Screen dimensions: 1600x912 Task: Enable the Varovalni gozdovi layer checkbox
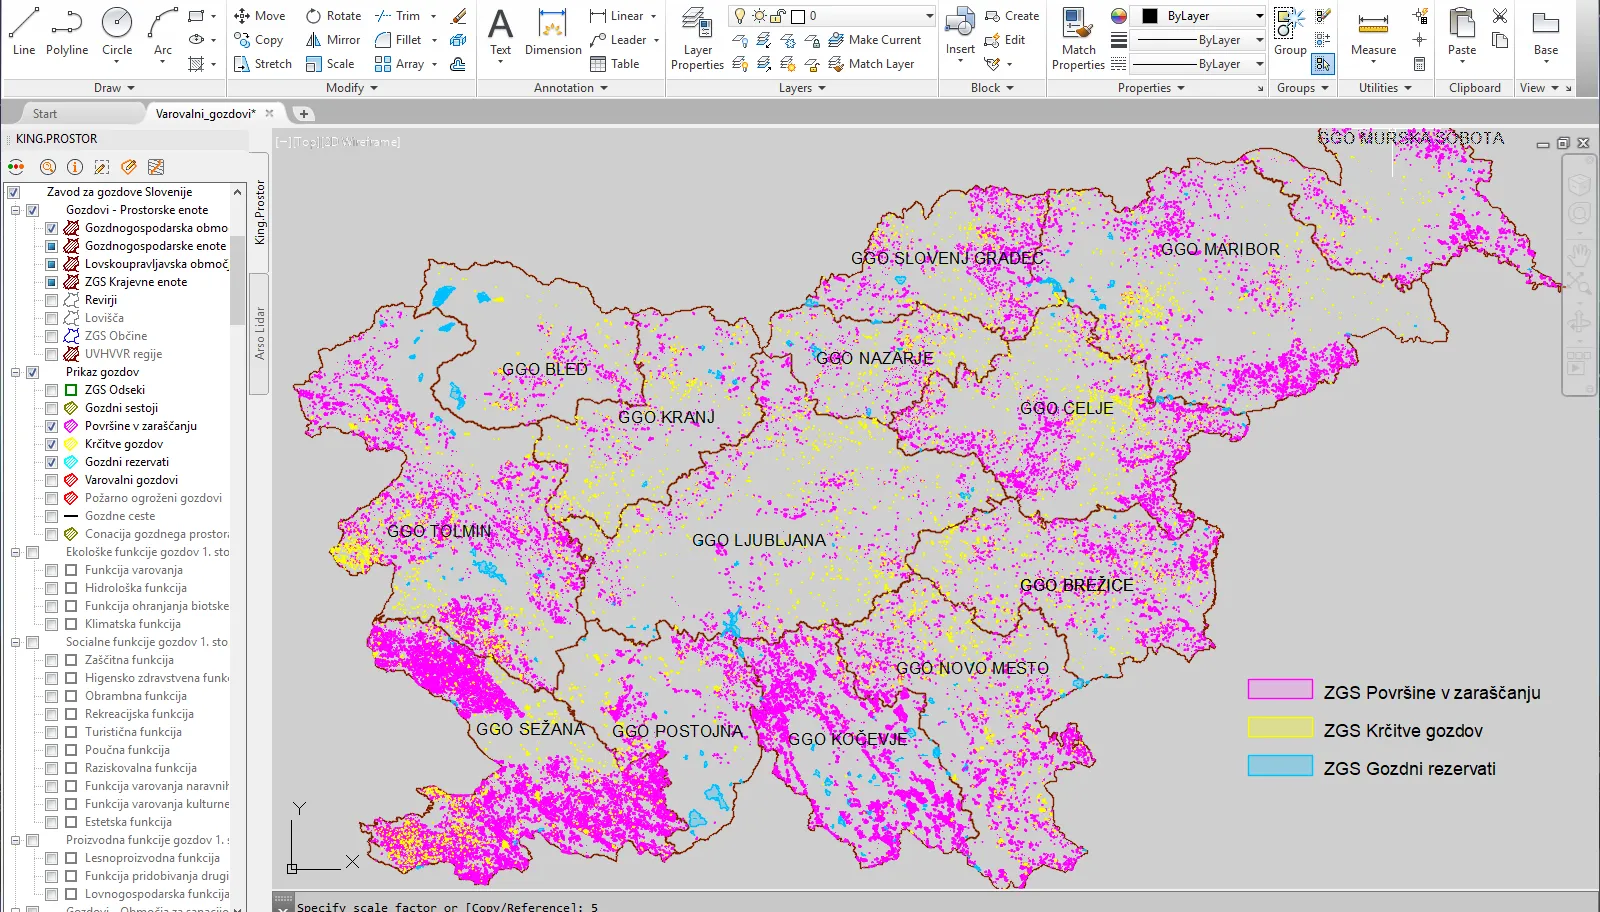51,480
